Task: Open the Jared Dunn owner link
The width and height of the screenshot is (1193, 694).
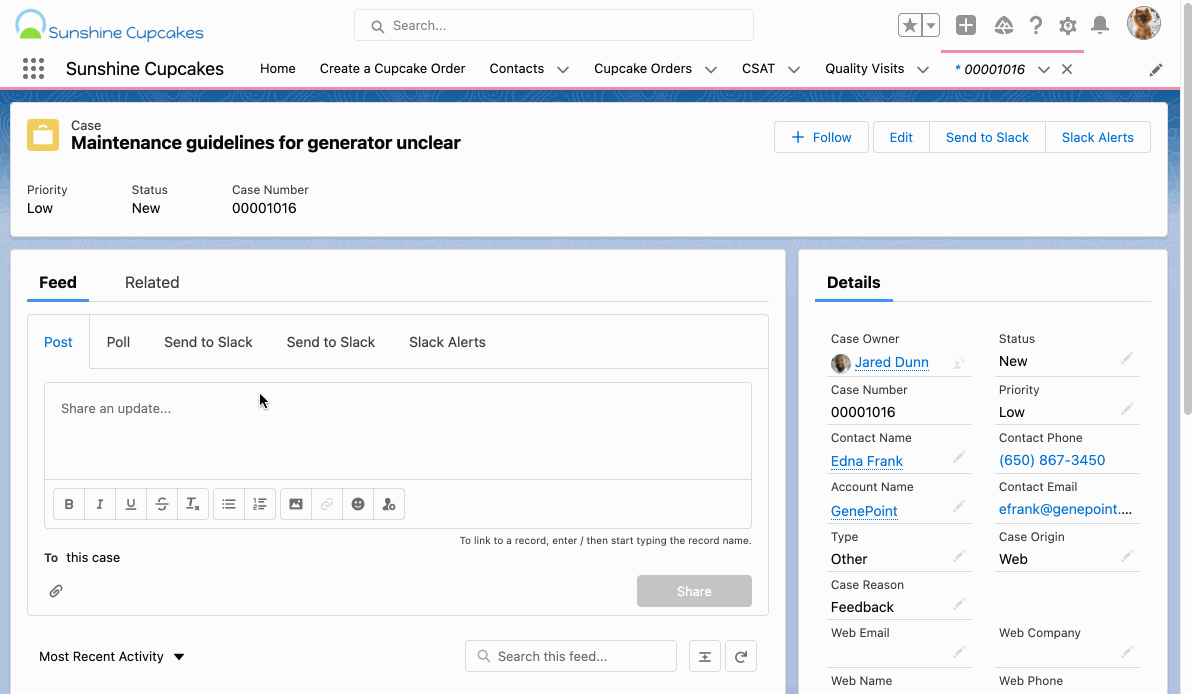Action: point(892,362)
